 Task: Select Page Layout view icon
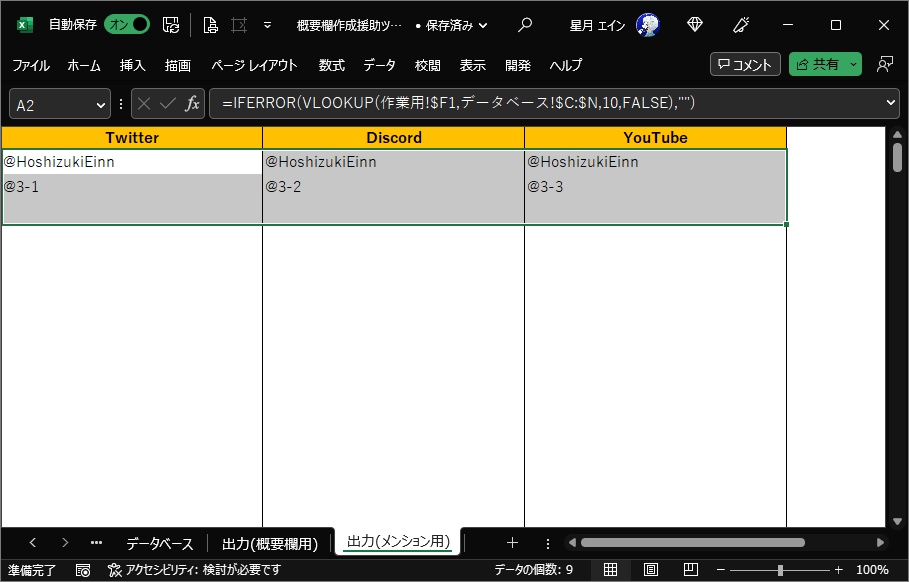pyautogui.click(x=650, y=568)
